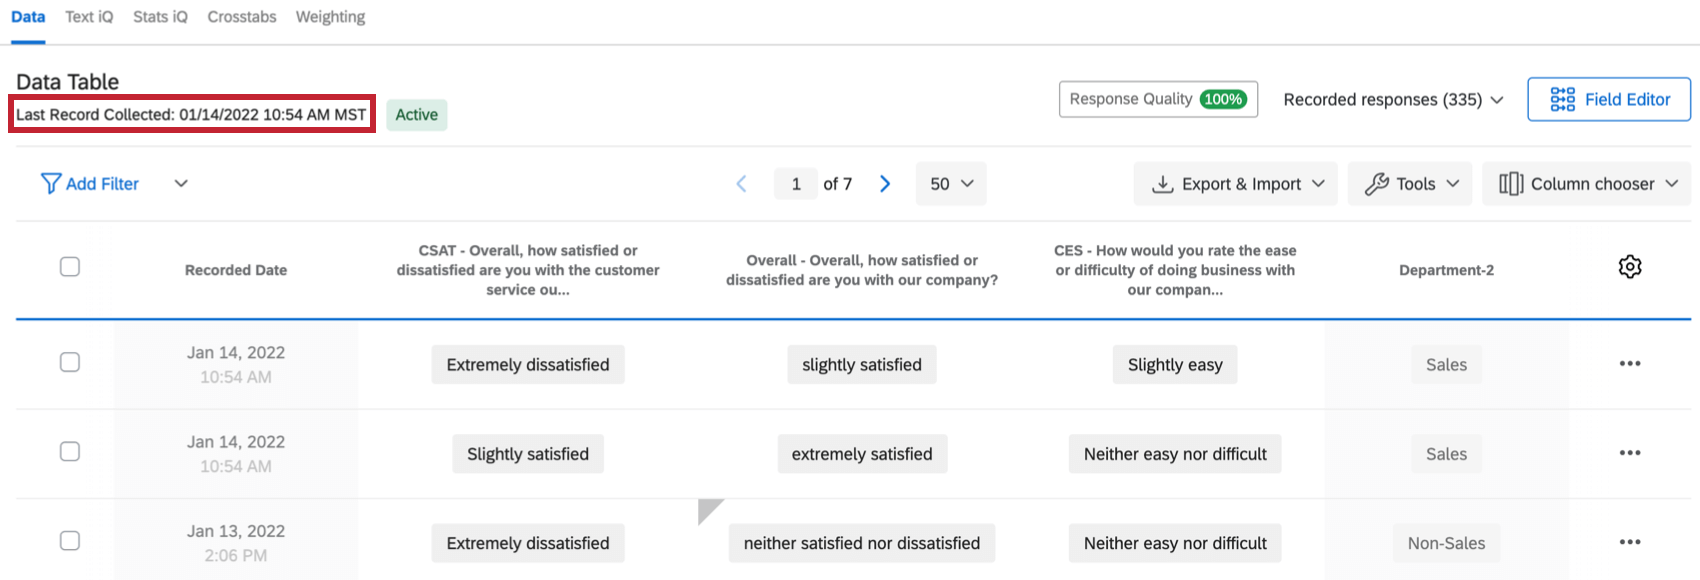Expand the Recorded responses (335) dropdown
The width and height of the screenshot is (1700, 580).
(x=1391, y=99)
